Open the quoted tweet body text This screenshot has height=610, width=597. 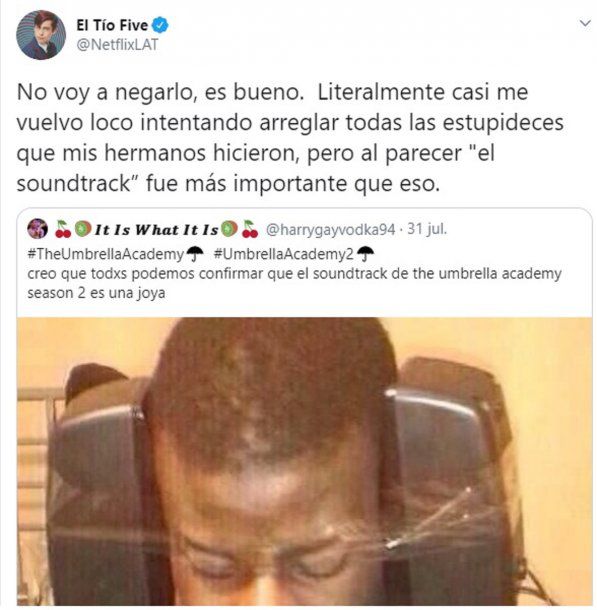tap(294, 283)
